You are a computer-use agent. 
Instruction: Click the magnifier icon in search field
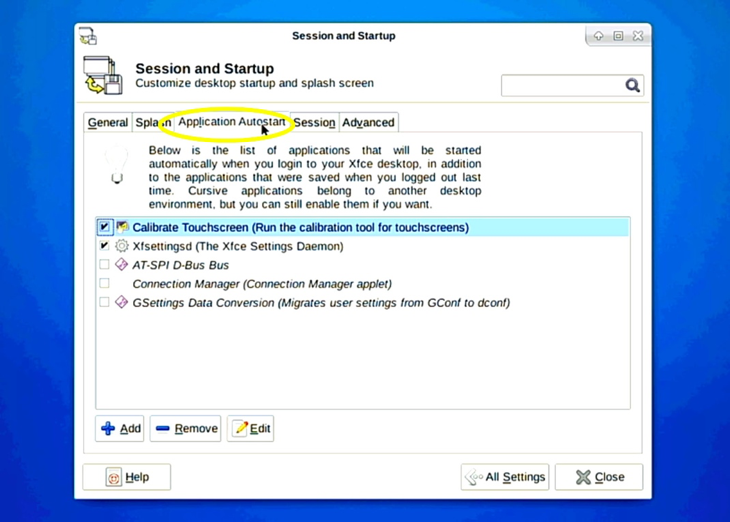coord(632,86)
